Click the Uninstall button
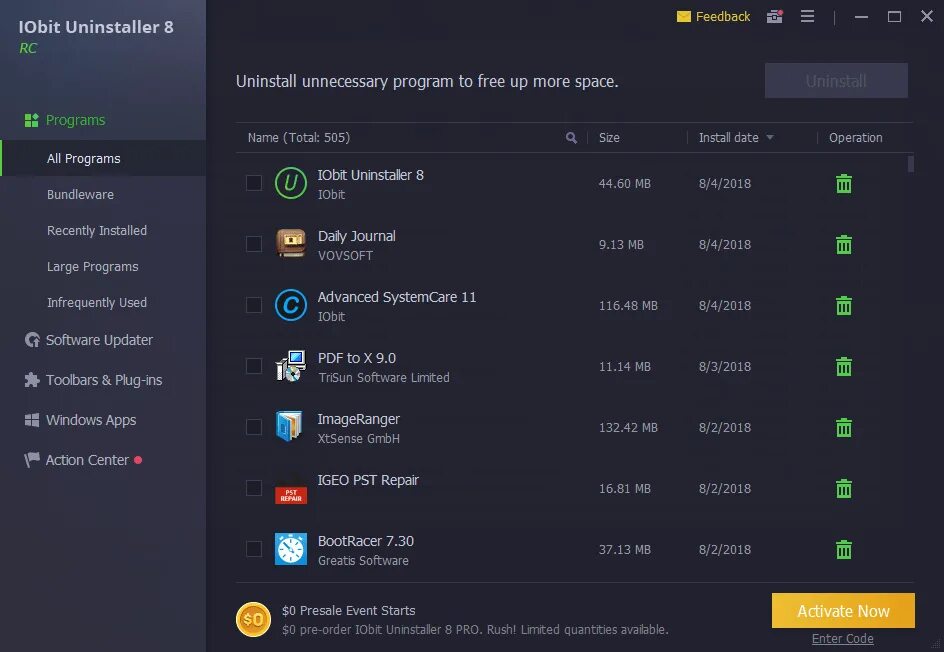The height and width of the screenshot is (652, 944). pyautogui.click(x=836, y=81)
